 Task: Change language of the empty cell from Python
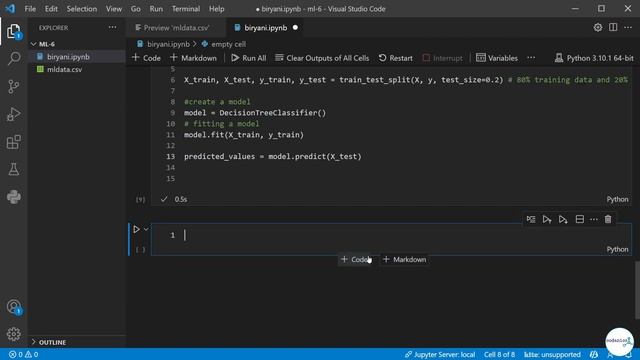tap(617, 249)
